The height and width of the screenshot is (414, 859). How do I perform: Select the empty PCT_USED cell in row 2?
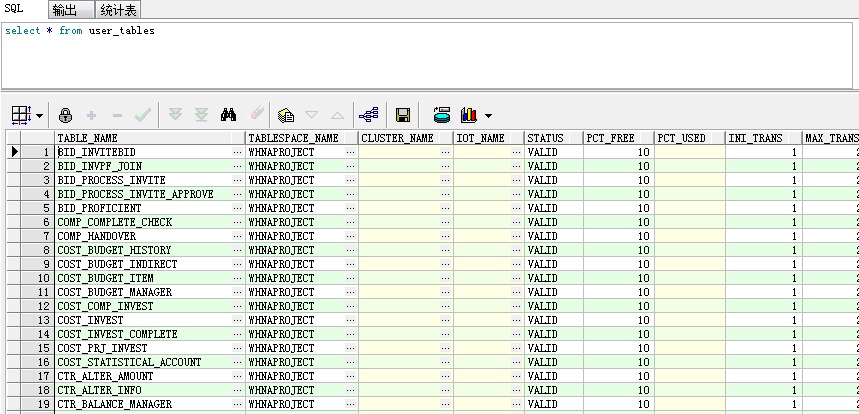[690, 166]
